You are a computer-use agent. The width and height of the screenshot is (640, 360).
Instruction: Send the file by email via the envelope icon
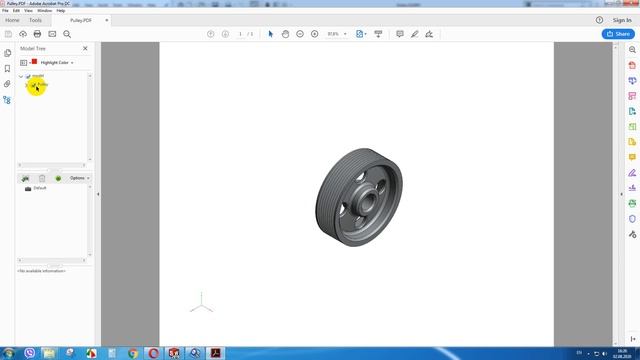(52, 34)
